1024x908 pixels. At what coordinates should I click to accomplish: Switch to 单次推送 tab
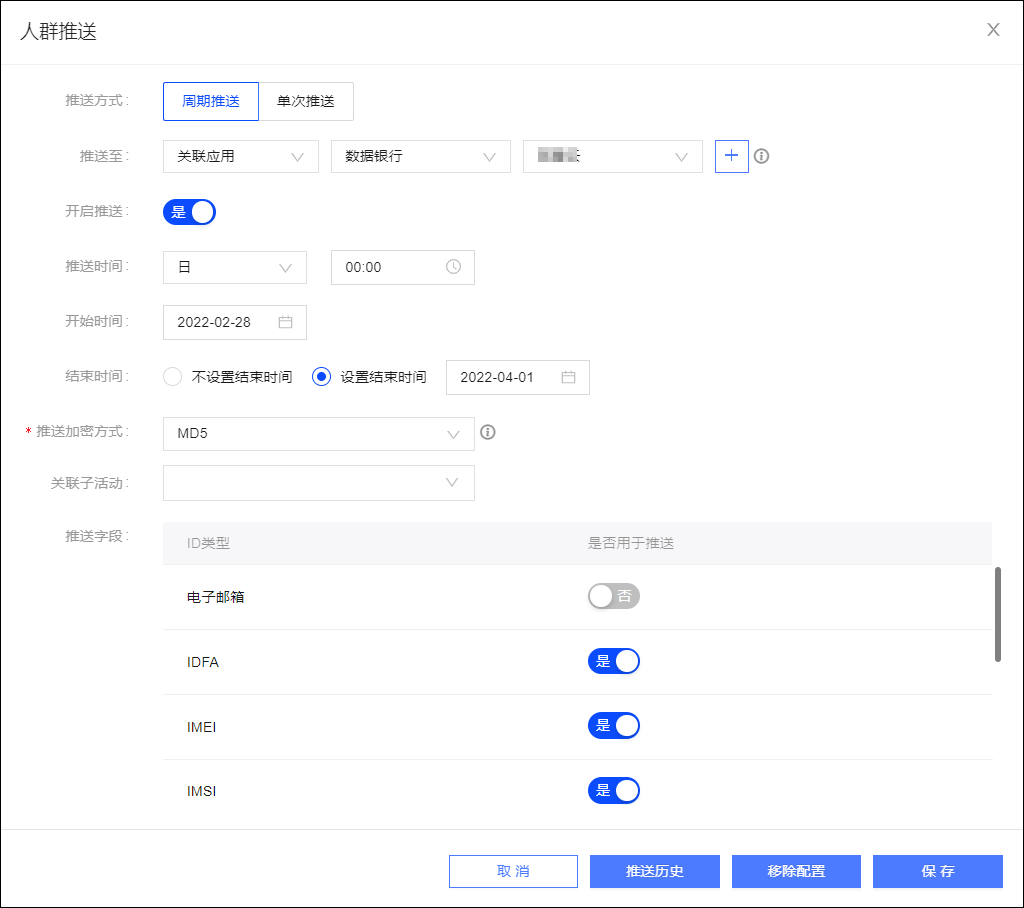(306, 101)
